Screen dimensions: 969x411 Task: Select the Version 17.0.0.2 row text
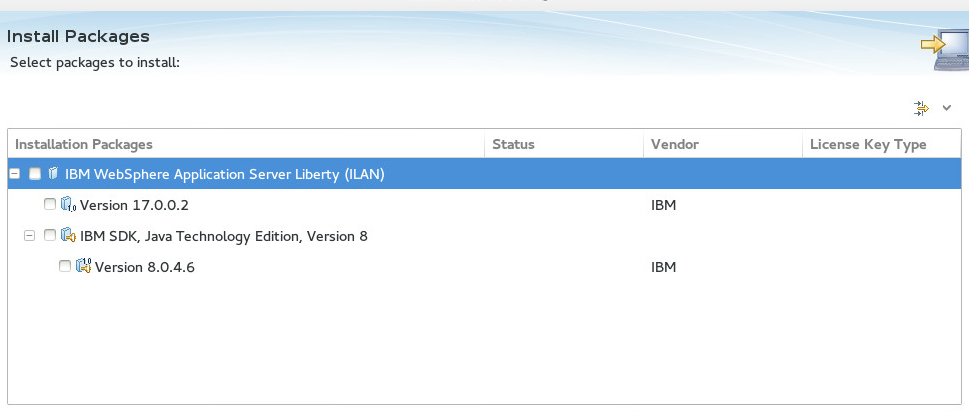tap(134, 205)
